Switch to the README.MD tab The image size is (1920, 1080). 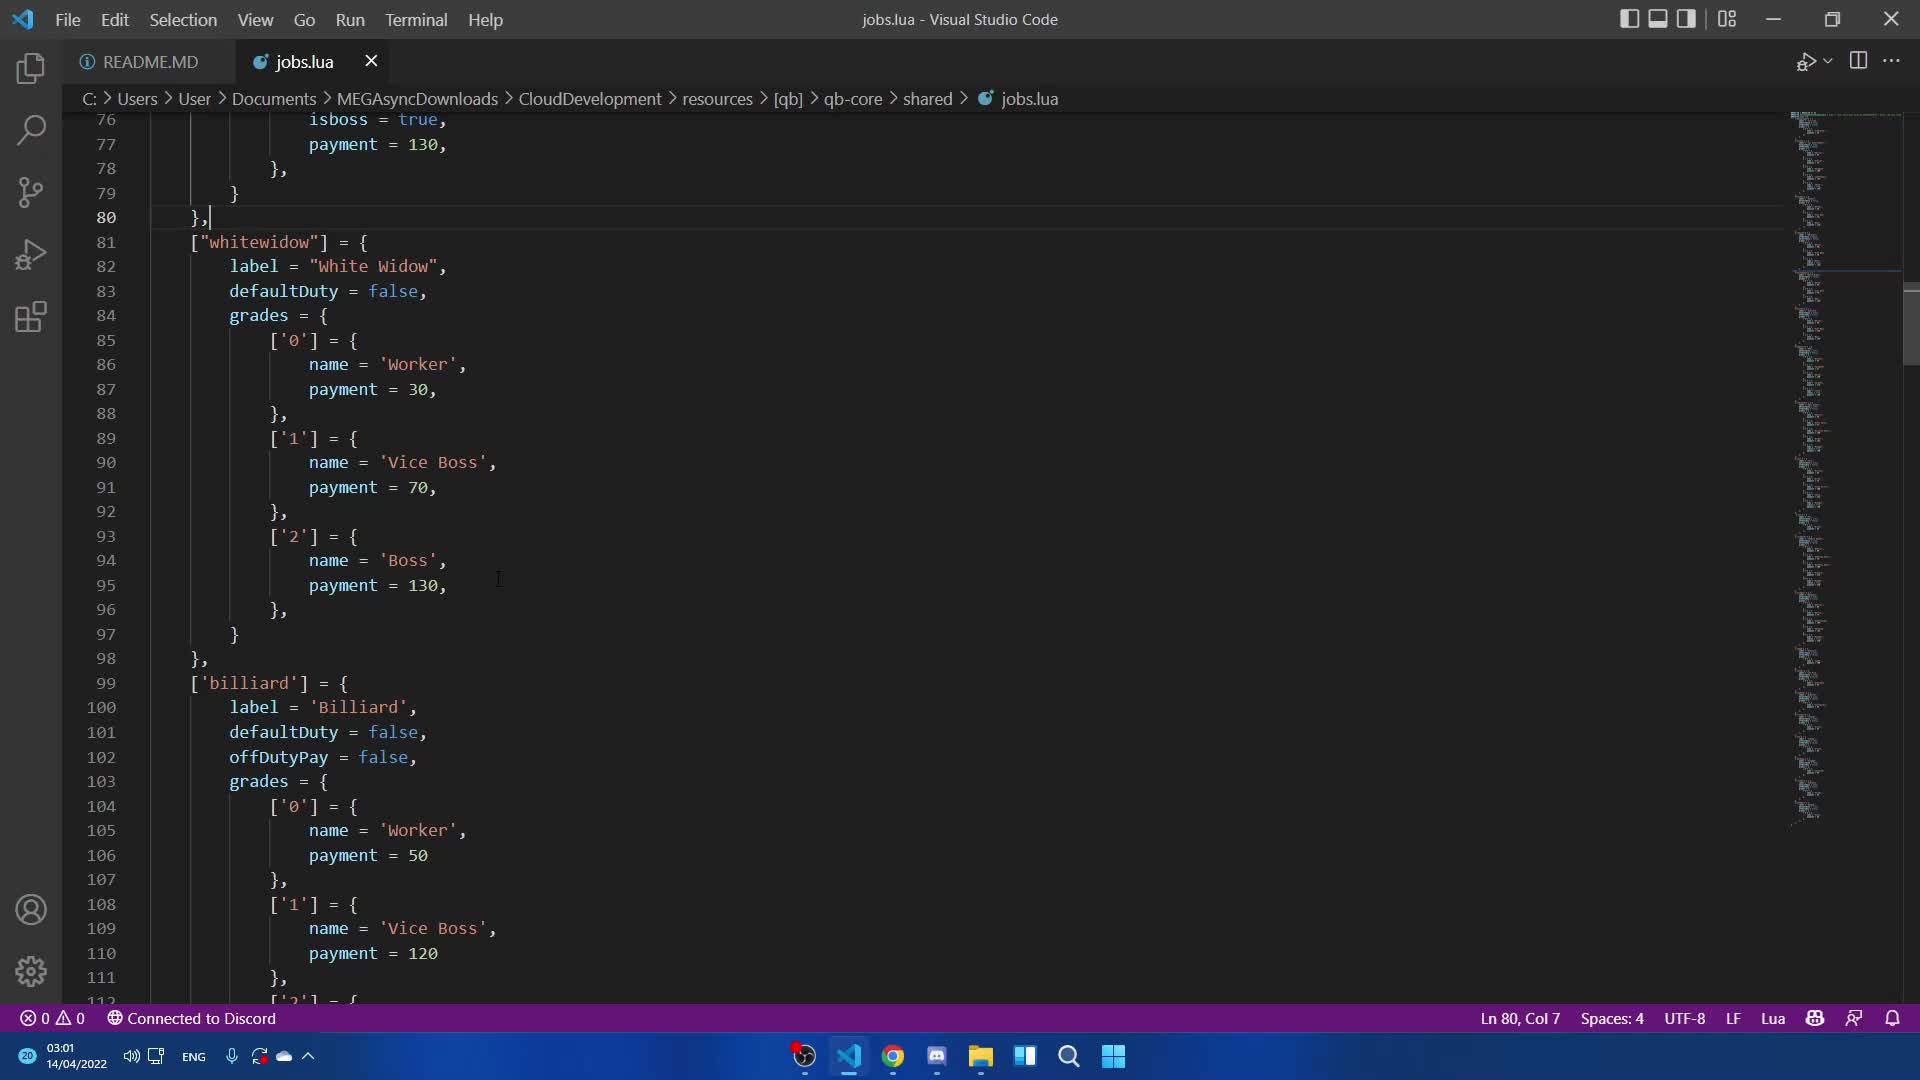[x=150, y=61]
